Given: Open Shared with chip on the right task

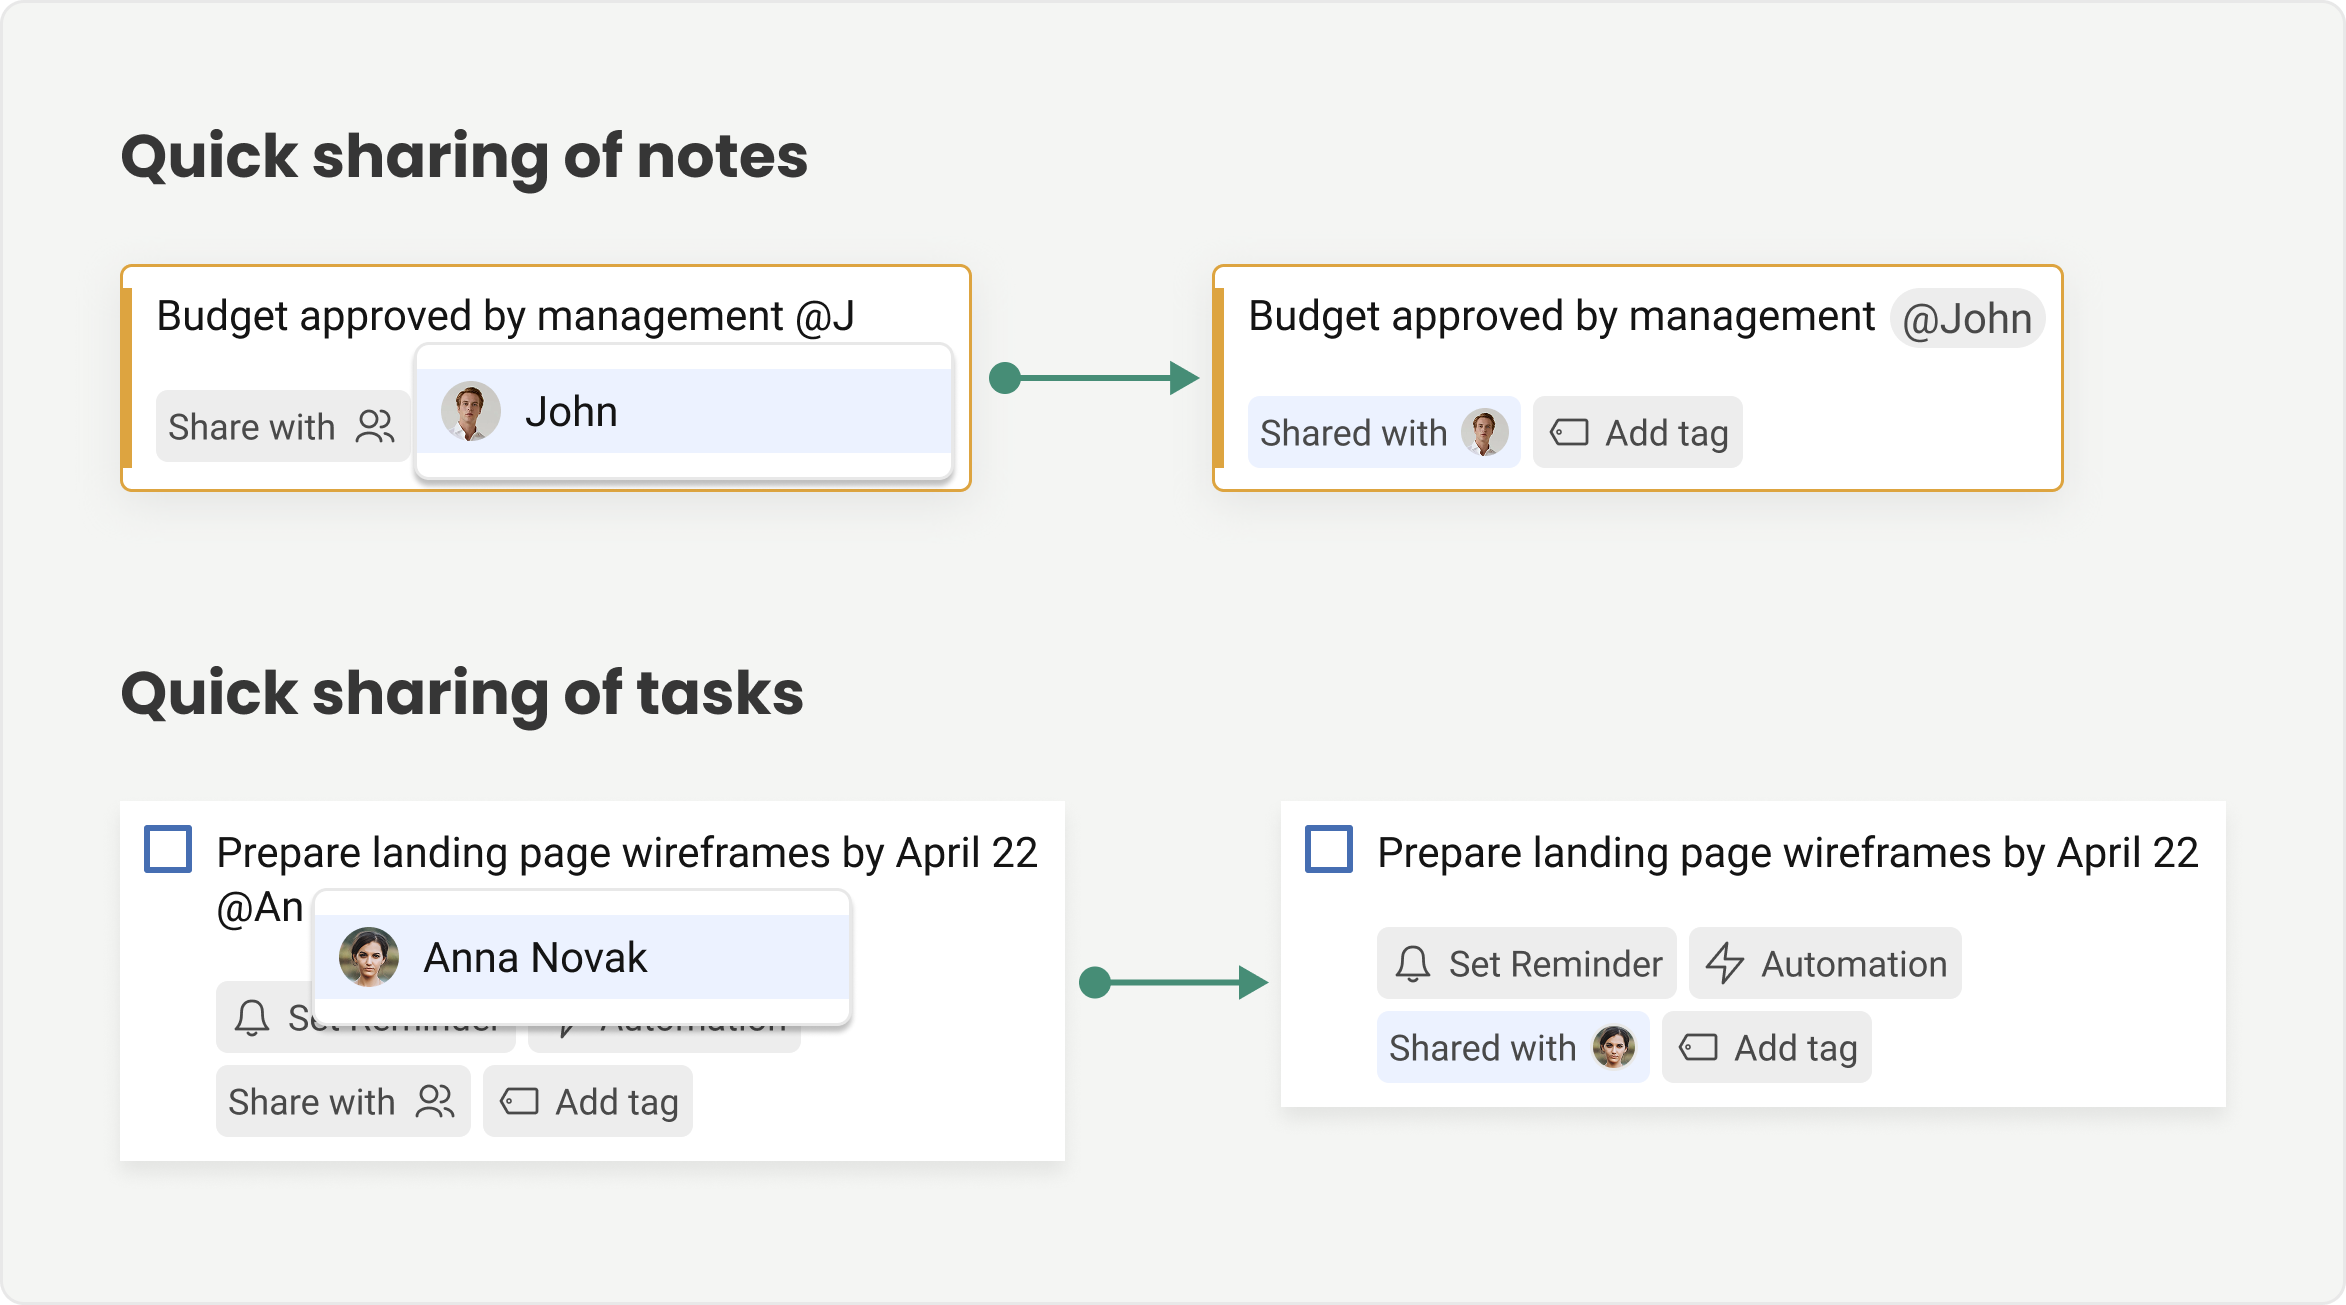Looking at the screenshot, I should click(1513, 1047).
